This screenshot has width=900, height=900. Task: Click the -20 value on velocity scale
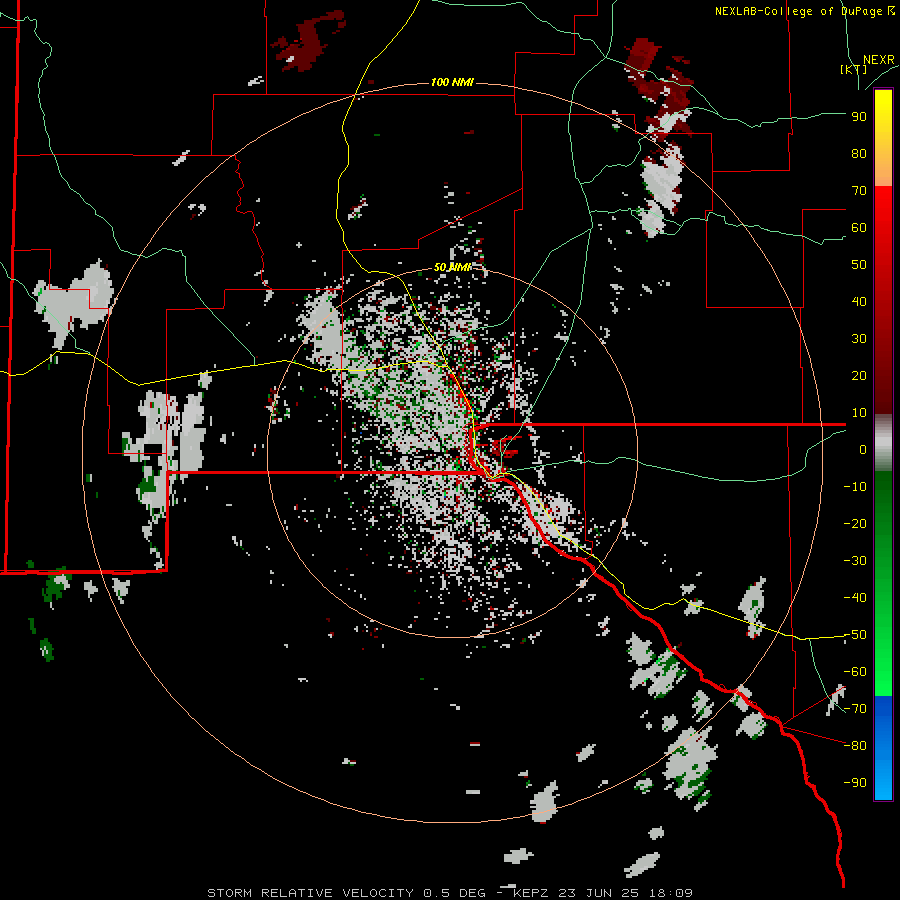point(855,524)
